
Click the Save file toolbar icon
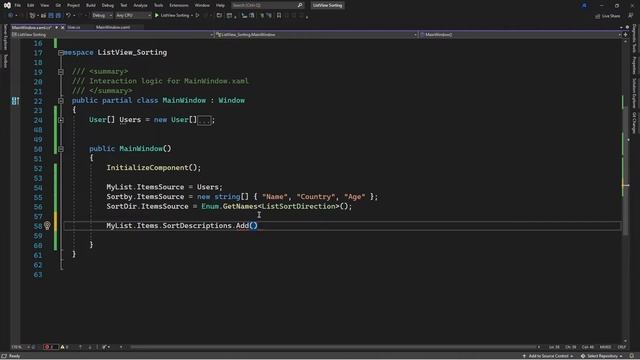tap(51, 16)
